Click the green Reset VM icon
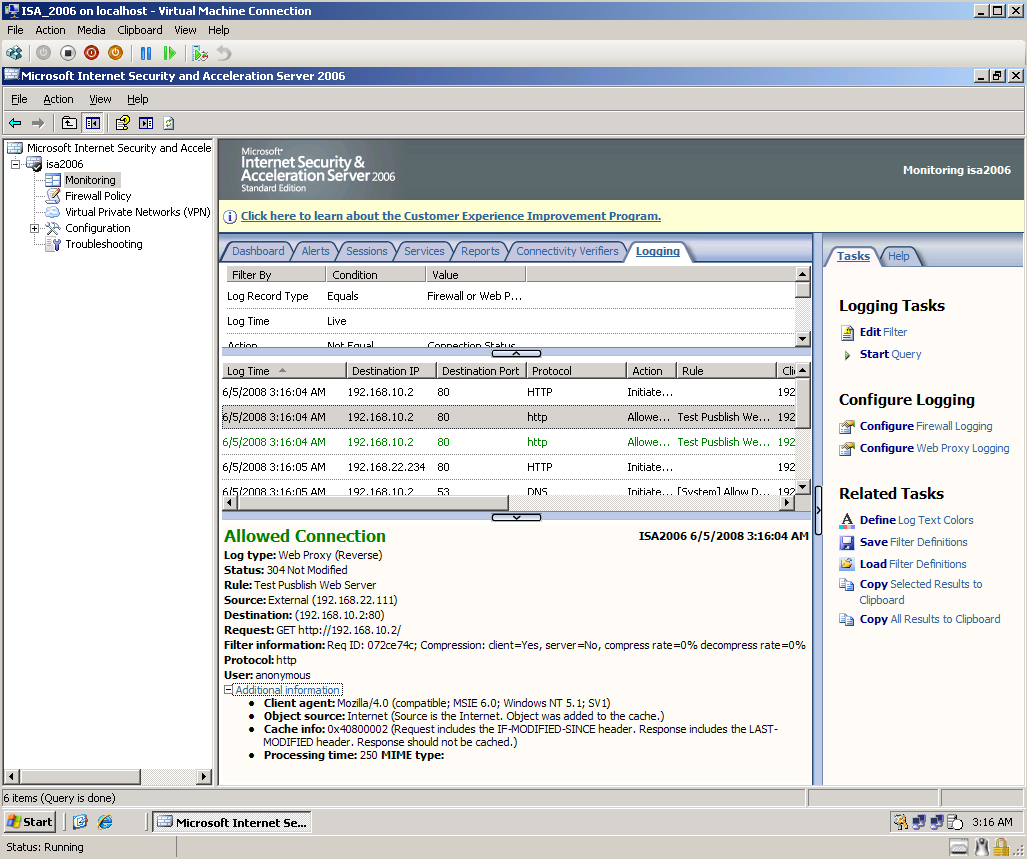The height and width of the screenshot is (859, 1027). pyautogui.click(x=170, y=53)
